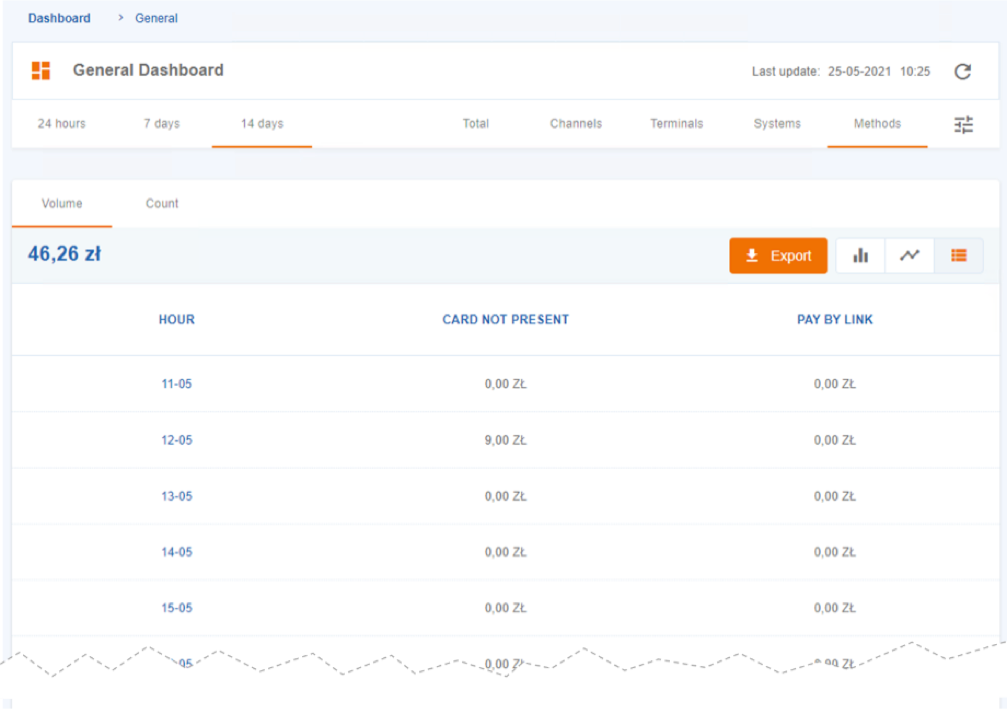Click the last update date 25-05-2021
The width and height of the screenshot is (1007, 709).
[x=859, y=71]
